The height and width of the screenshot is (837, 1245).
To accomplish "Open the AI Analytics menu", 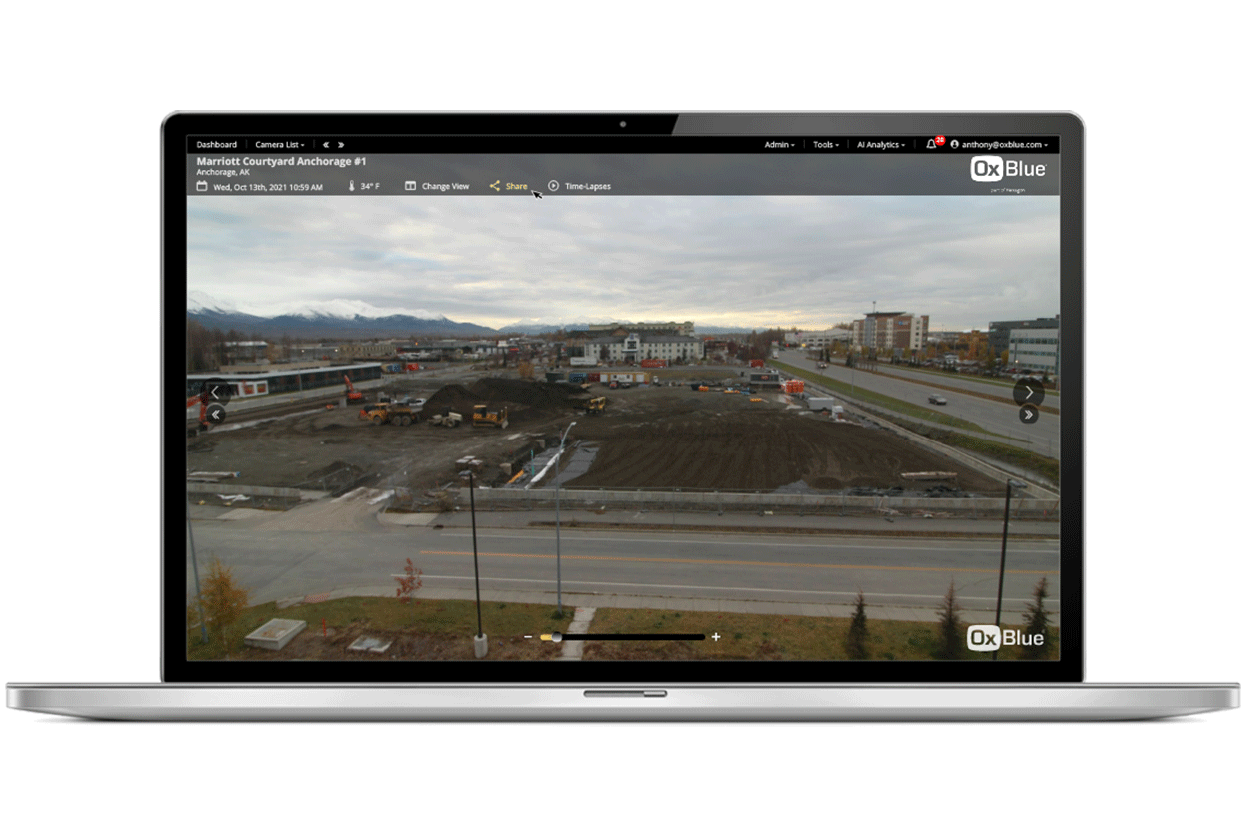I will (x=879, y=145).
